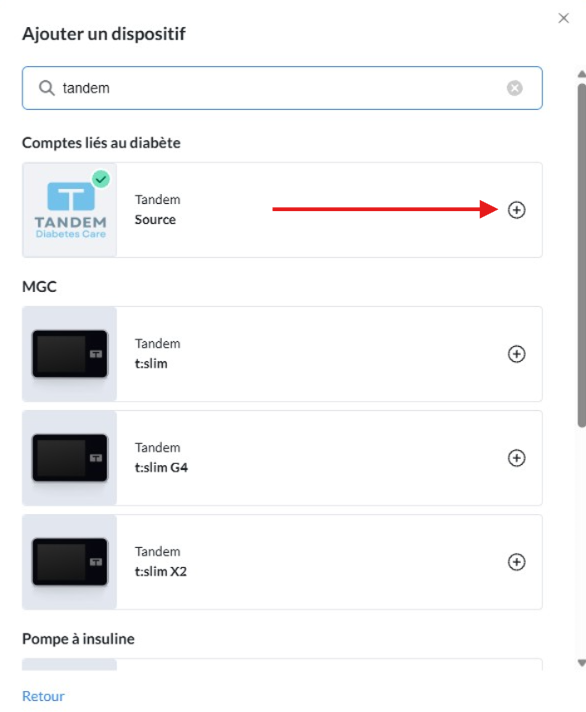Click the t:slim G4 pump thumbnail

pyautogui.click(x=70, y=458)
